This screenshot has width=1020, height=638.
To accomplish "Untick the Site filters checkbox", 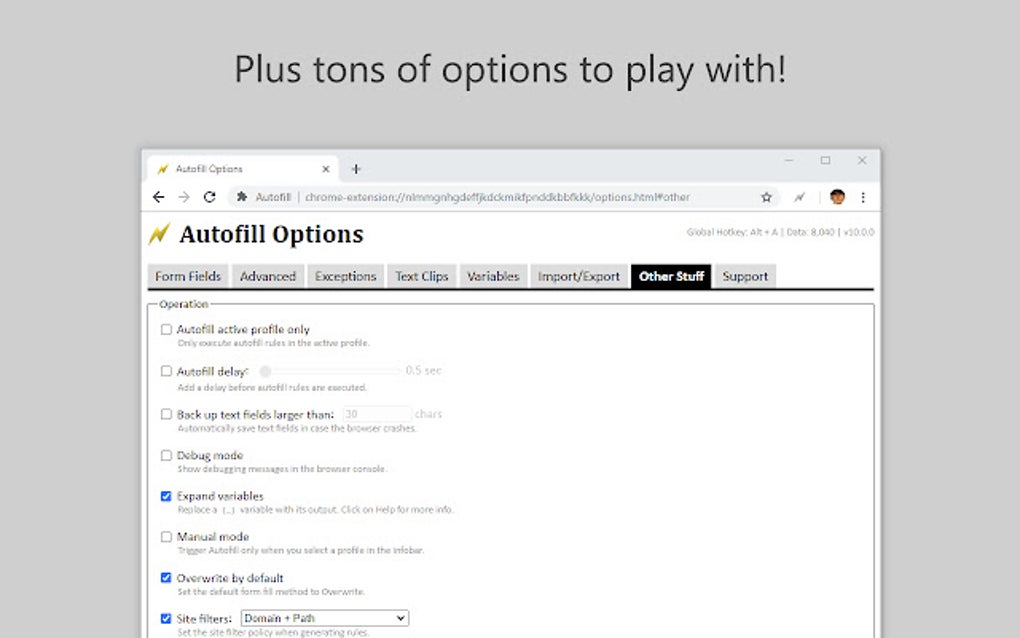I will [x=166, y=618].
